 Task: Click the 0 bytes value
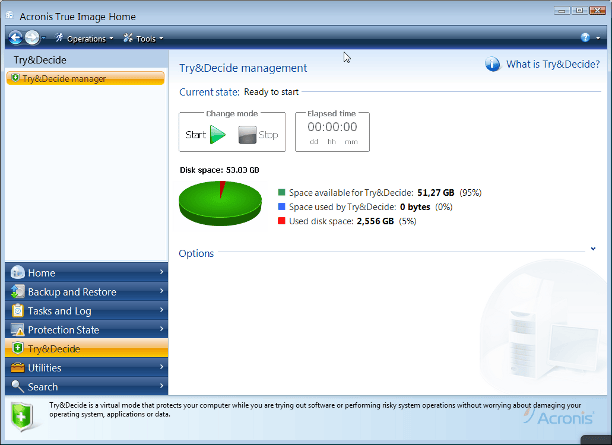pos(415,207)
